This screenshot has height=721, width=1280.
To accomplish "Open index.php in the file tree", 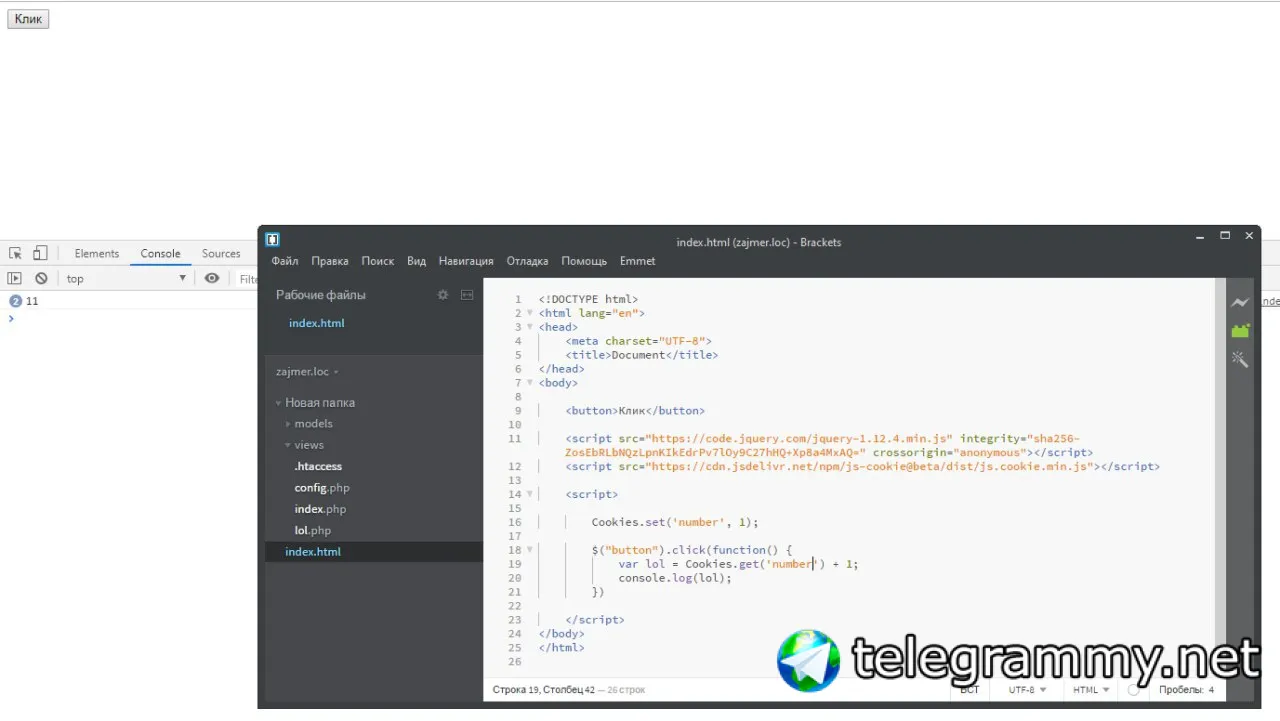I will (x=320, y=510).
